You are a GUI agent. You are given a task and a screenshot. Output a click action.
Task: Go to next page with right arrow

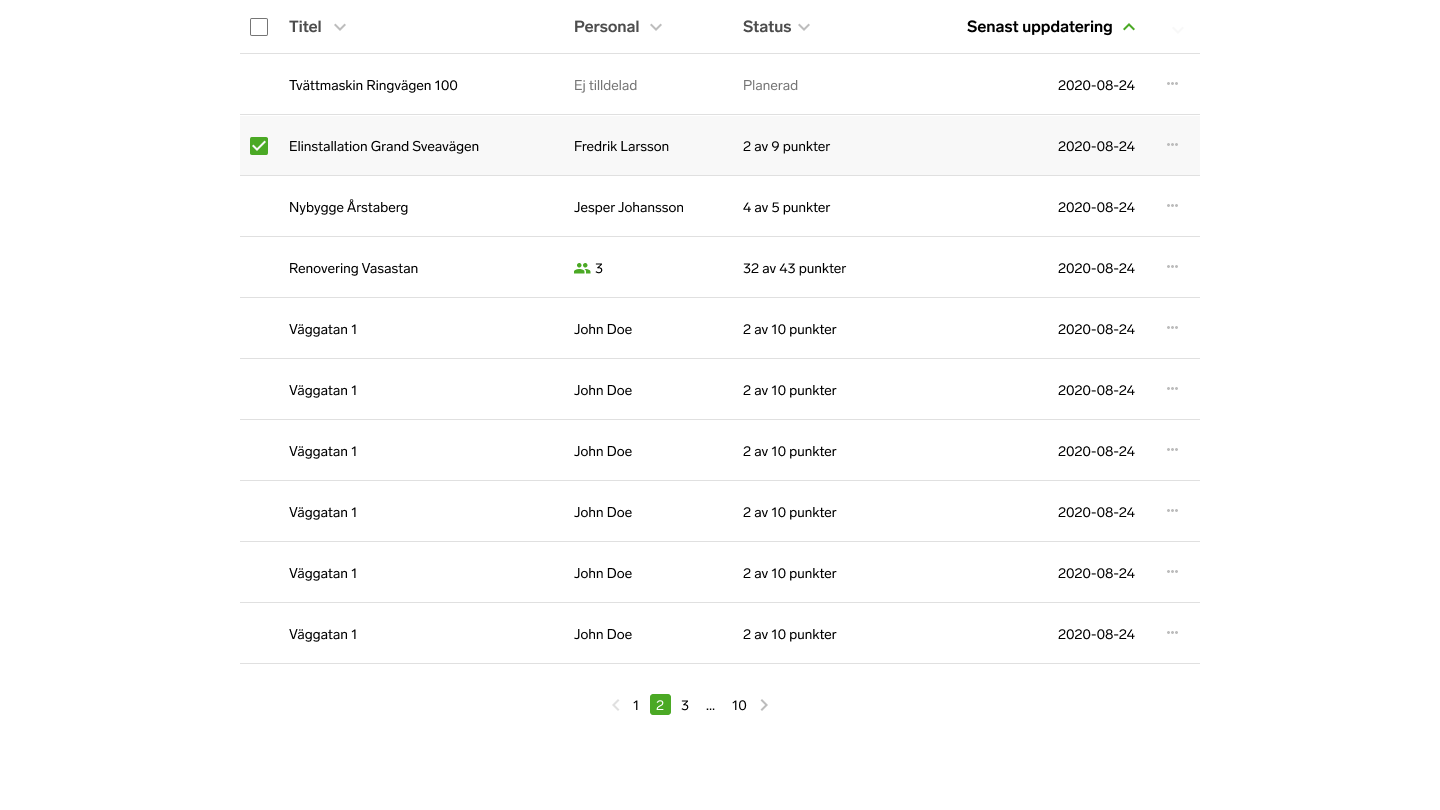764,705
